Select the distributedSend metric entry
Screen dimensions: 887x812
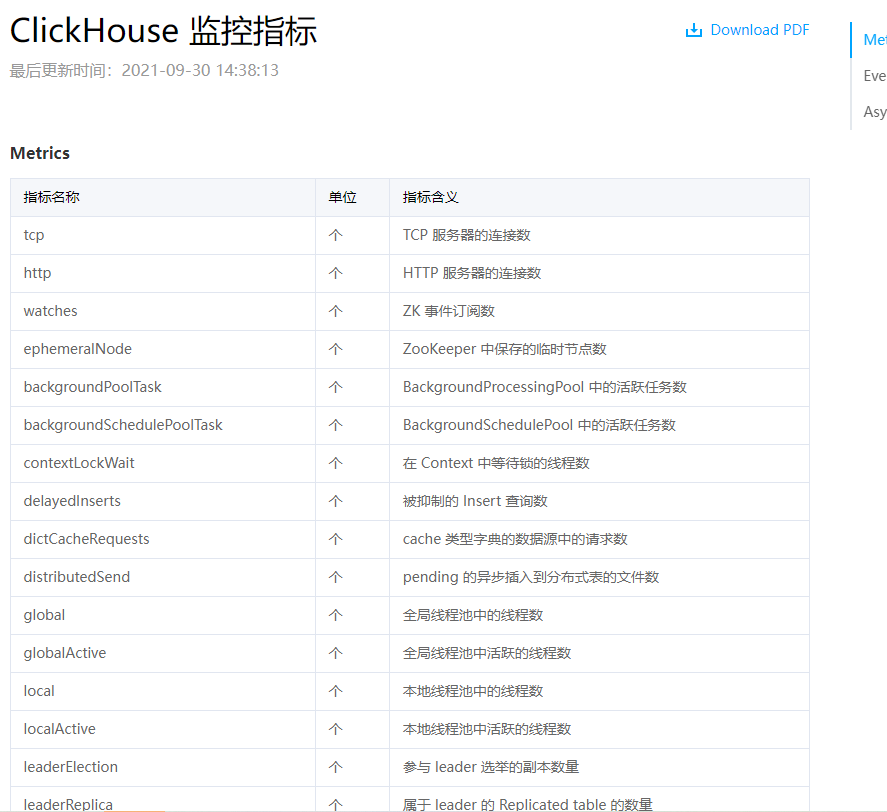[x=76, y=577]
